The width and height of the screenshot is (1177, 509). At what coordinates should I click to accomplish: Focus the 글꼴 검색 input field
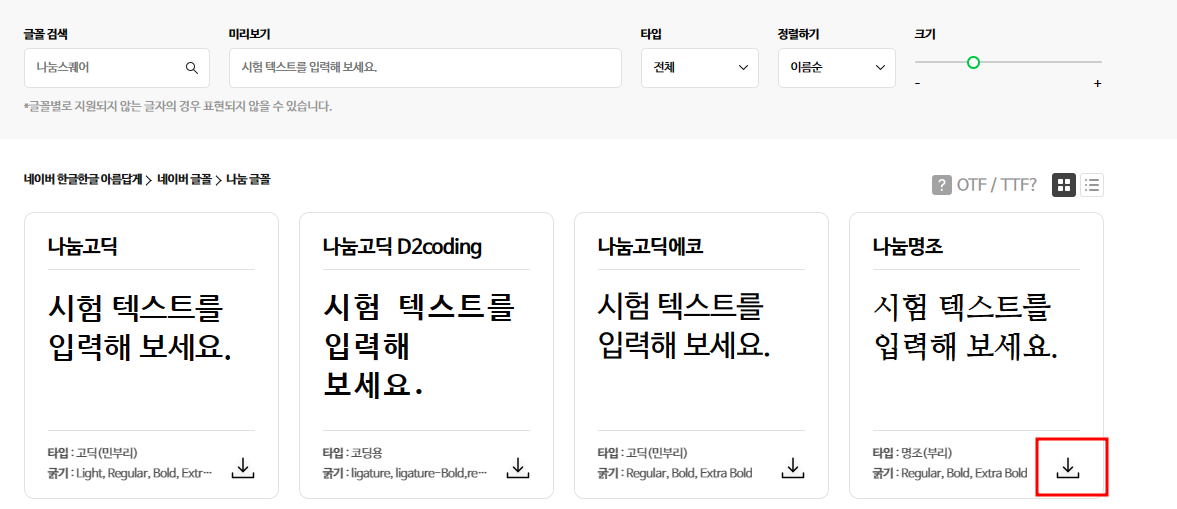pos(117,68)
